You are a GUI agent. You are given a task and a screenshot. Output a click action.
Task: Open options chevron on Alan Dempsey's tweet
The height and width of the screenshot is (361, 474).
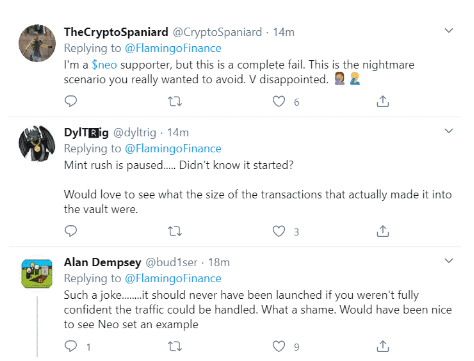pyautogui.click(x=449, y=261)
